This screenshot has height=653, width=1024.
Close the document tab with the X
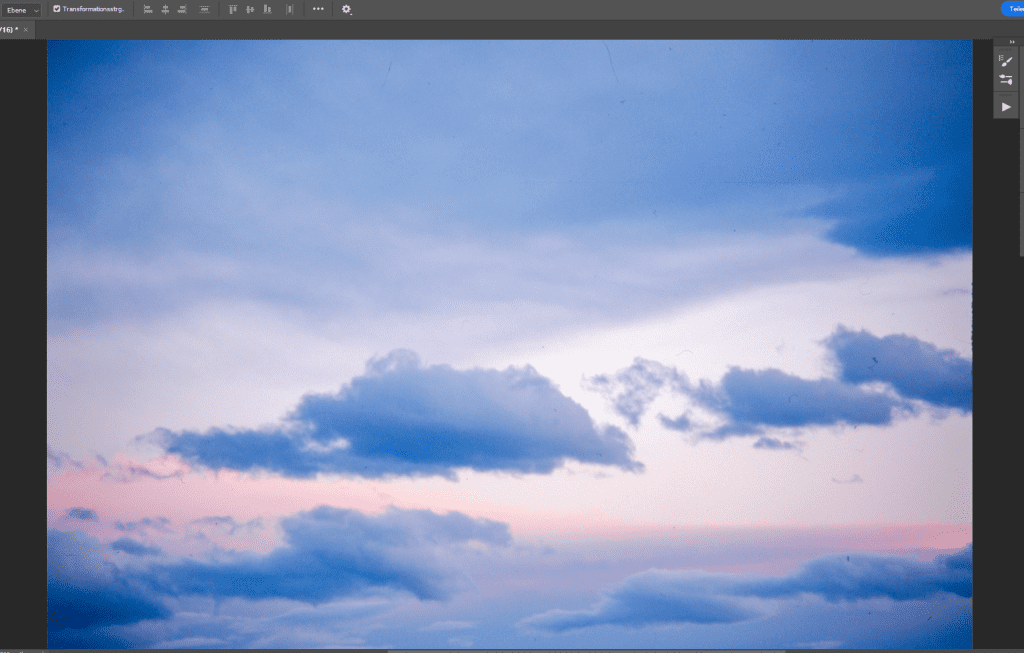pos(27,30)
